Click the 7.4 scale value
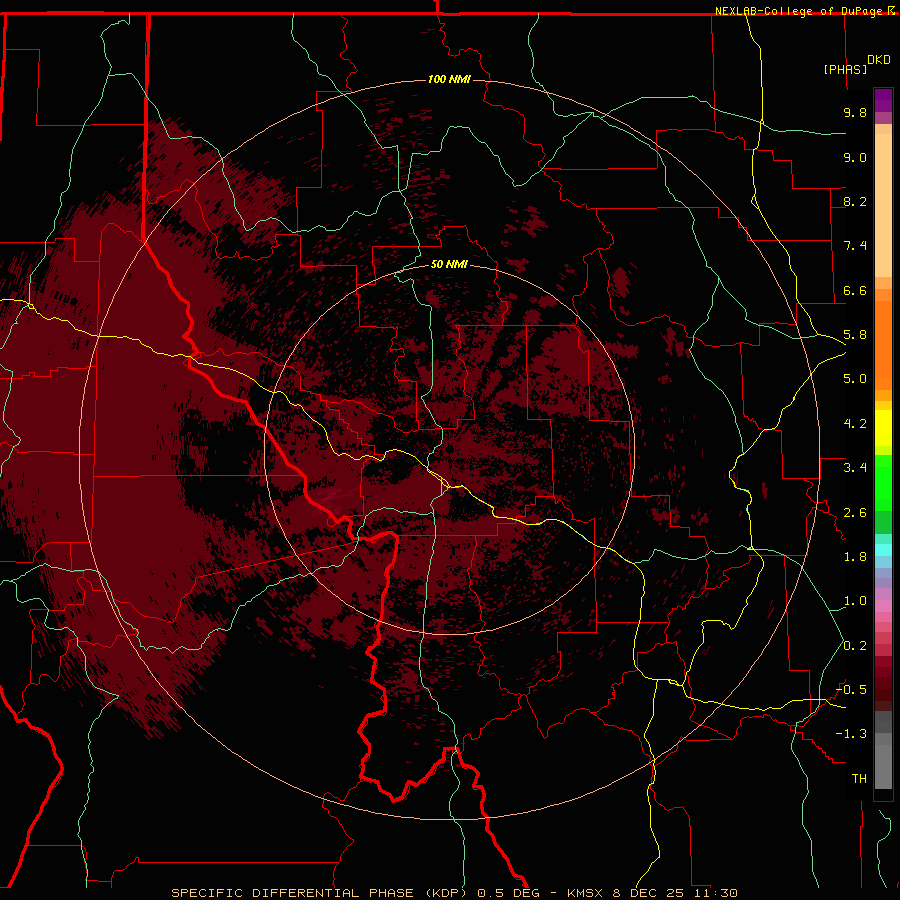The width and height of the screenshot is (900, 900). pyautogui.click(x=855, y=246)
